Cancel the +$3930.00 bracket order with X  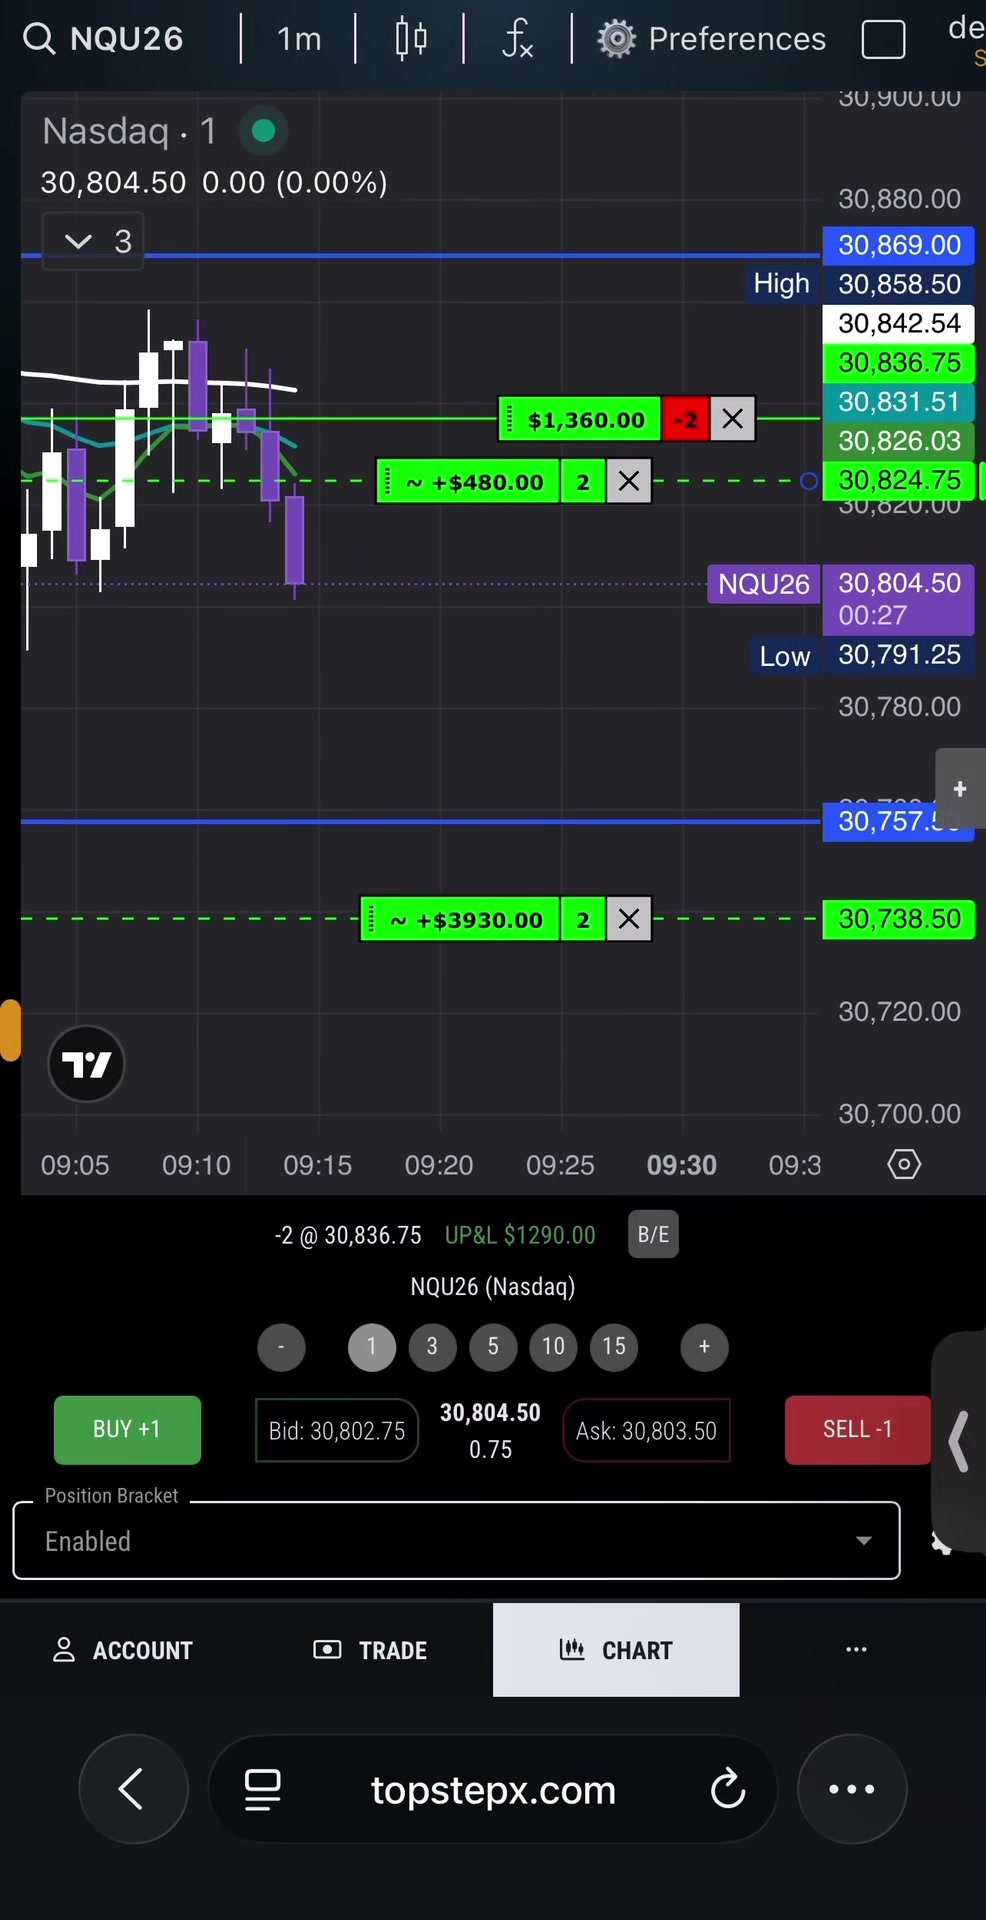tap(629, 919)
